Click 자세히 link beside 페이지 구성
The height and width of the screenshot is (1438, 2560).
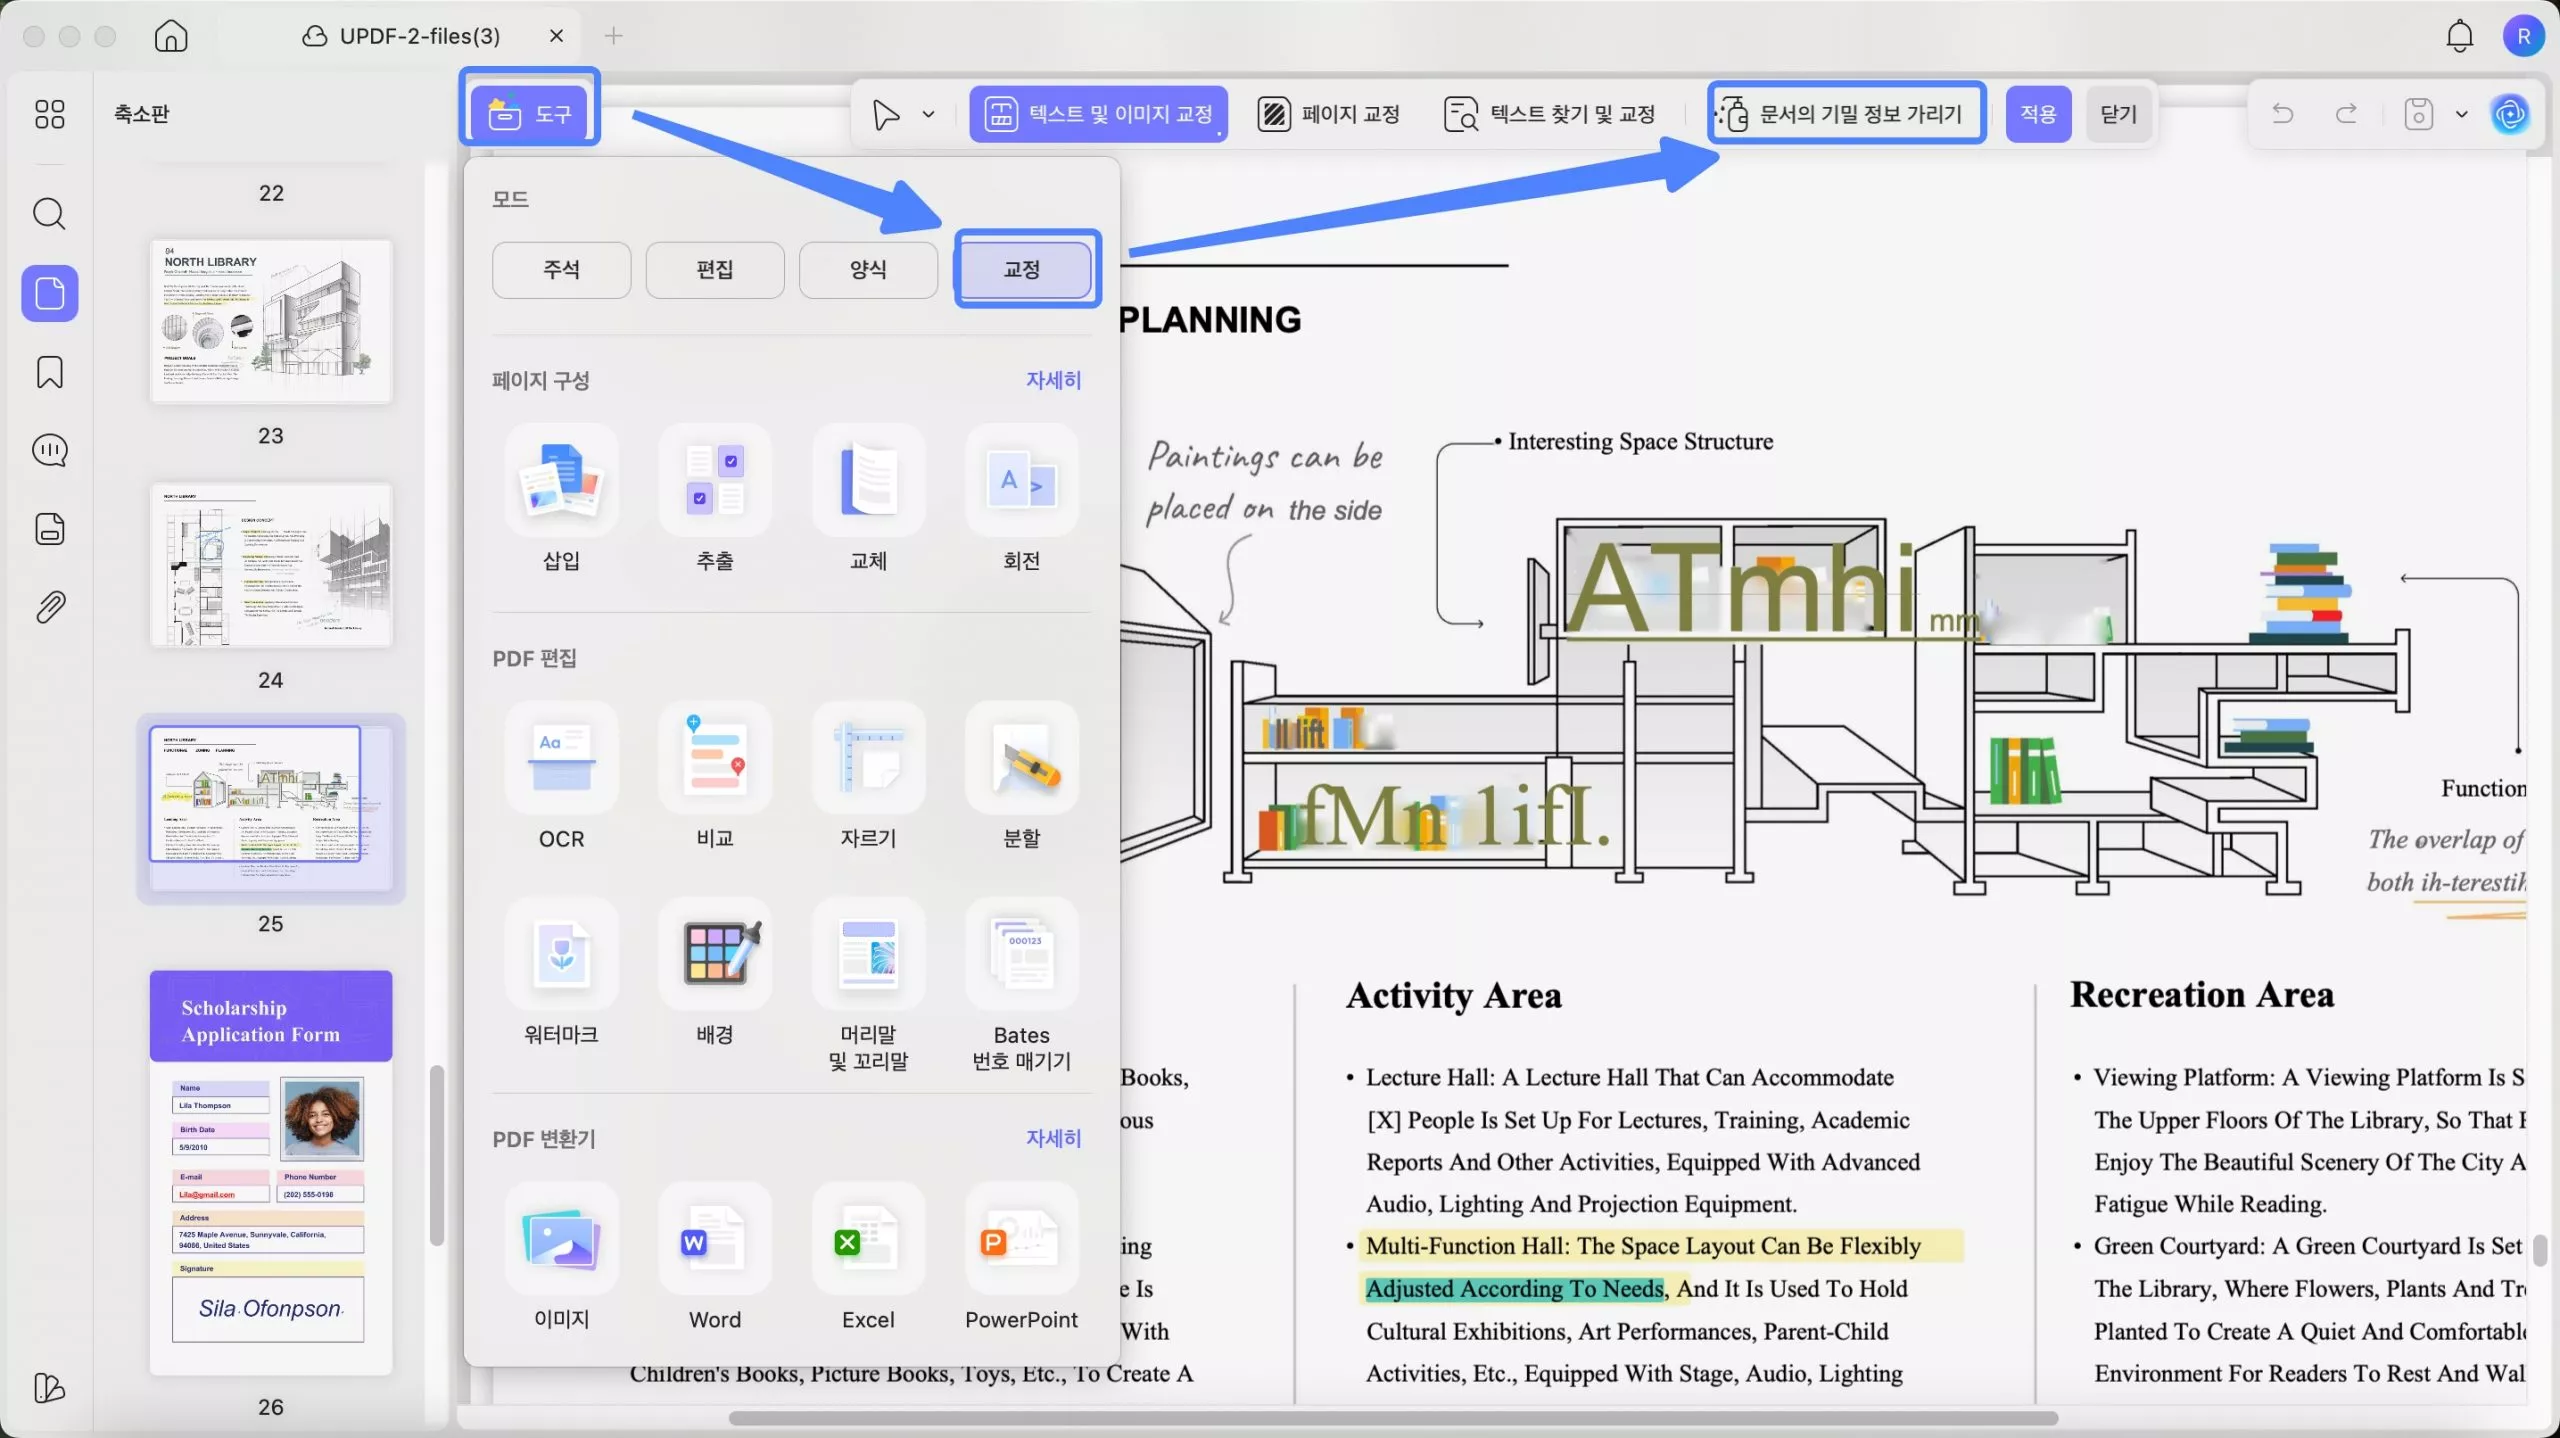point(1053,380)
